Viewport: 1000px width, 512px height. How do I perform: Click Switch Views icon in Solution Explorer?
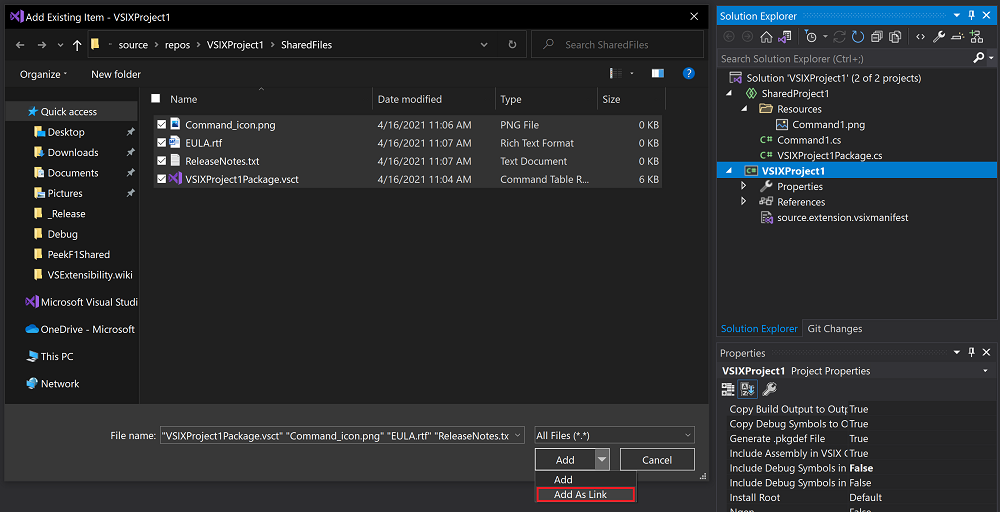(x=786, y=37)
